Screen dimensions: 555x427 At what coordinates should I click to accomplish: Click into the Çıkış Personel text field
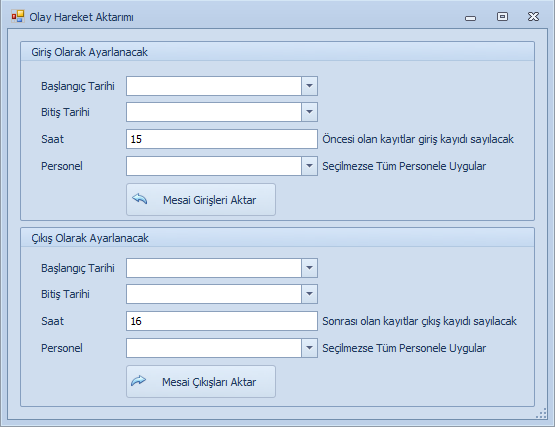coord(214,348)
